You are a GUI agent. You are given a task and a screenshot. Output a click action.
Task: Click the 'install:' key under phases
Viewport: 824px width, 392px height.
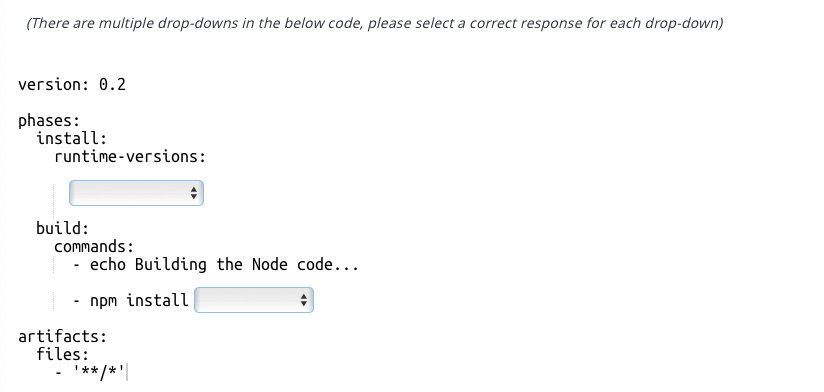(72, 139)
